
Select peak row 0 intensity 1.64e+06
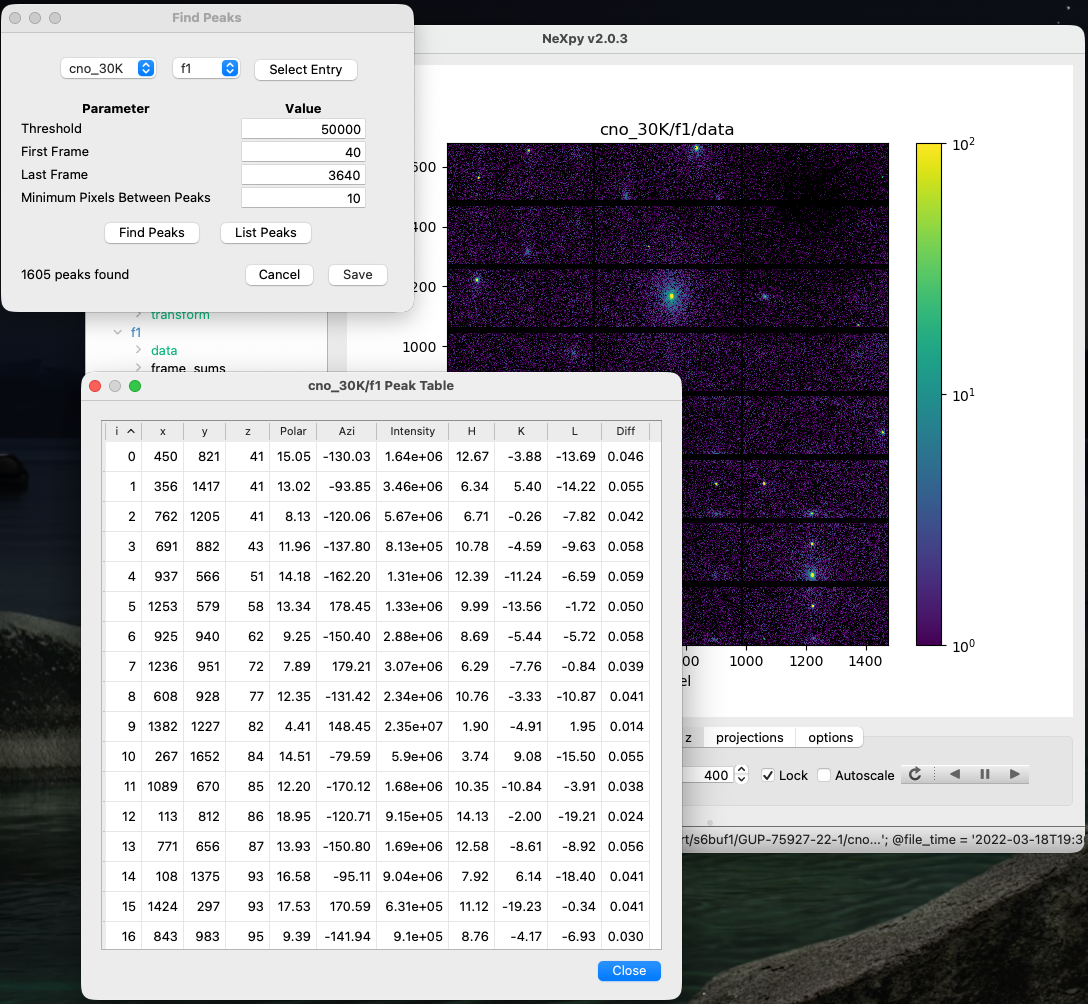(x=412, y=457)
